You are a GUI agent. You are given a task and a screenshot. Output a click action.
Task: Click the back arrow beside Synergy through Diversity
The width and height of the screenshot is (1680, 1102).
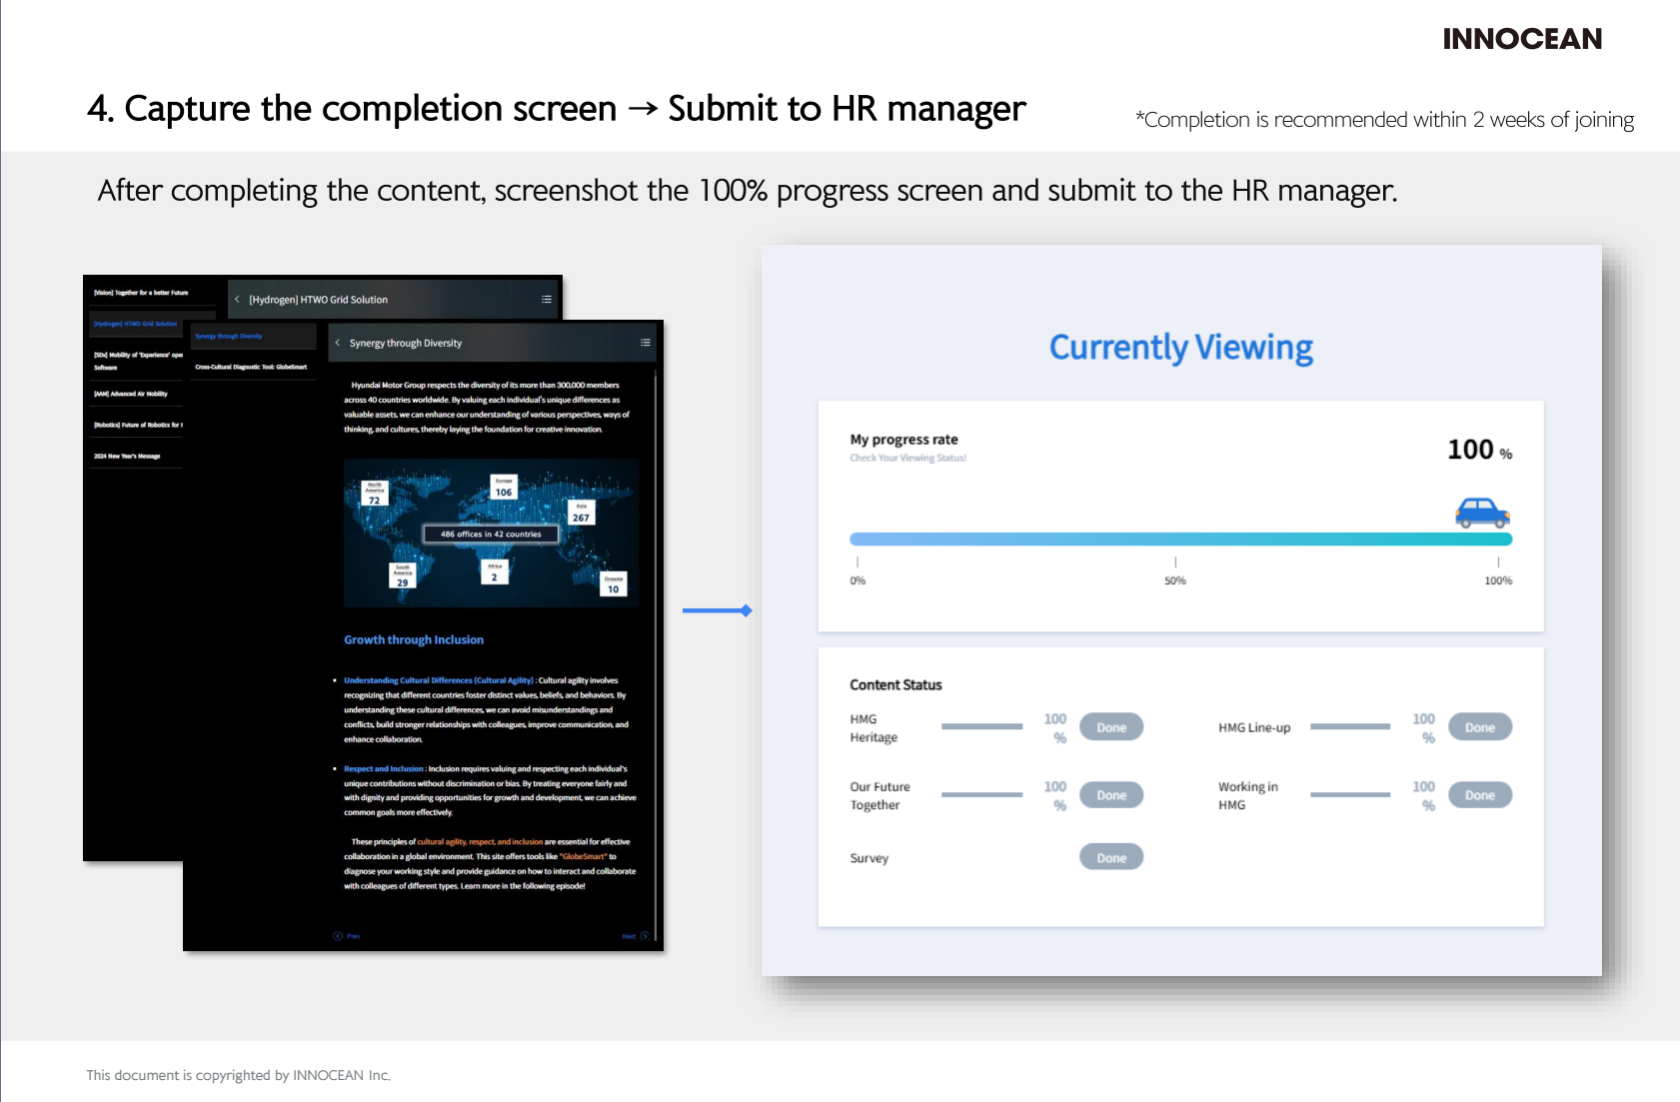coord(338,343)
